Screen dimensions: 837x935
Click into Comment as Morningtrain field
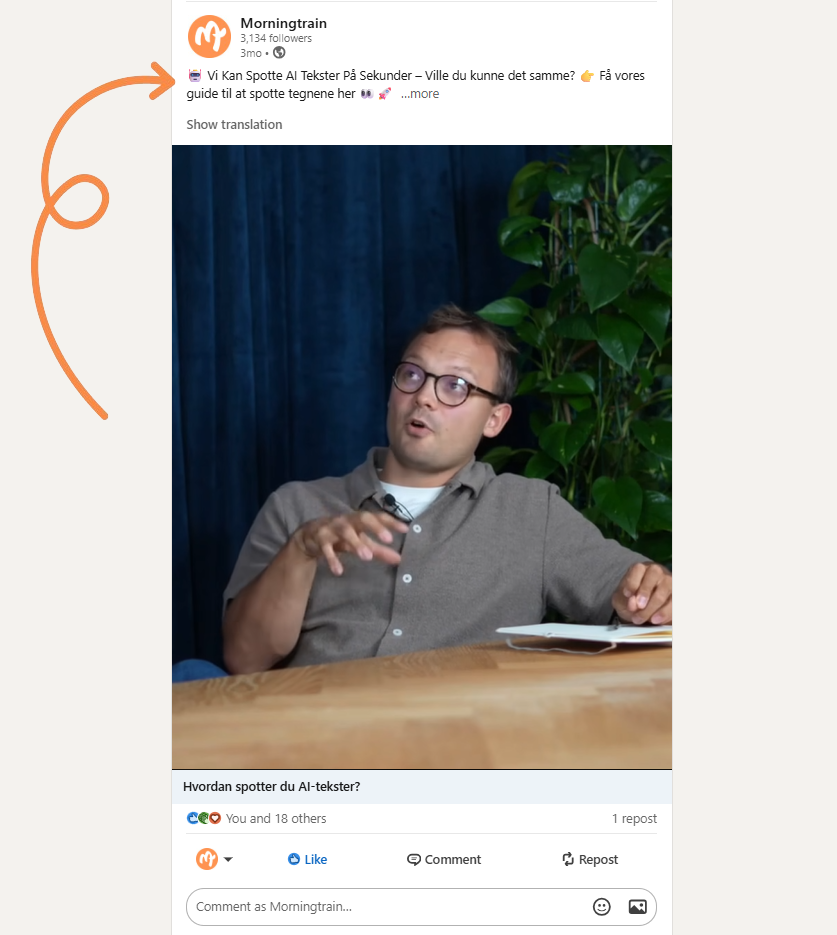tap(388, 906)
